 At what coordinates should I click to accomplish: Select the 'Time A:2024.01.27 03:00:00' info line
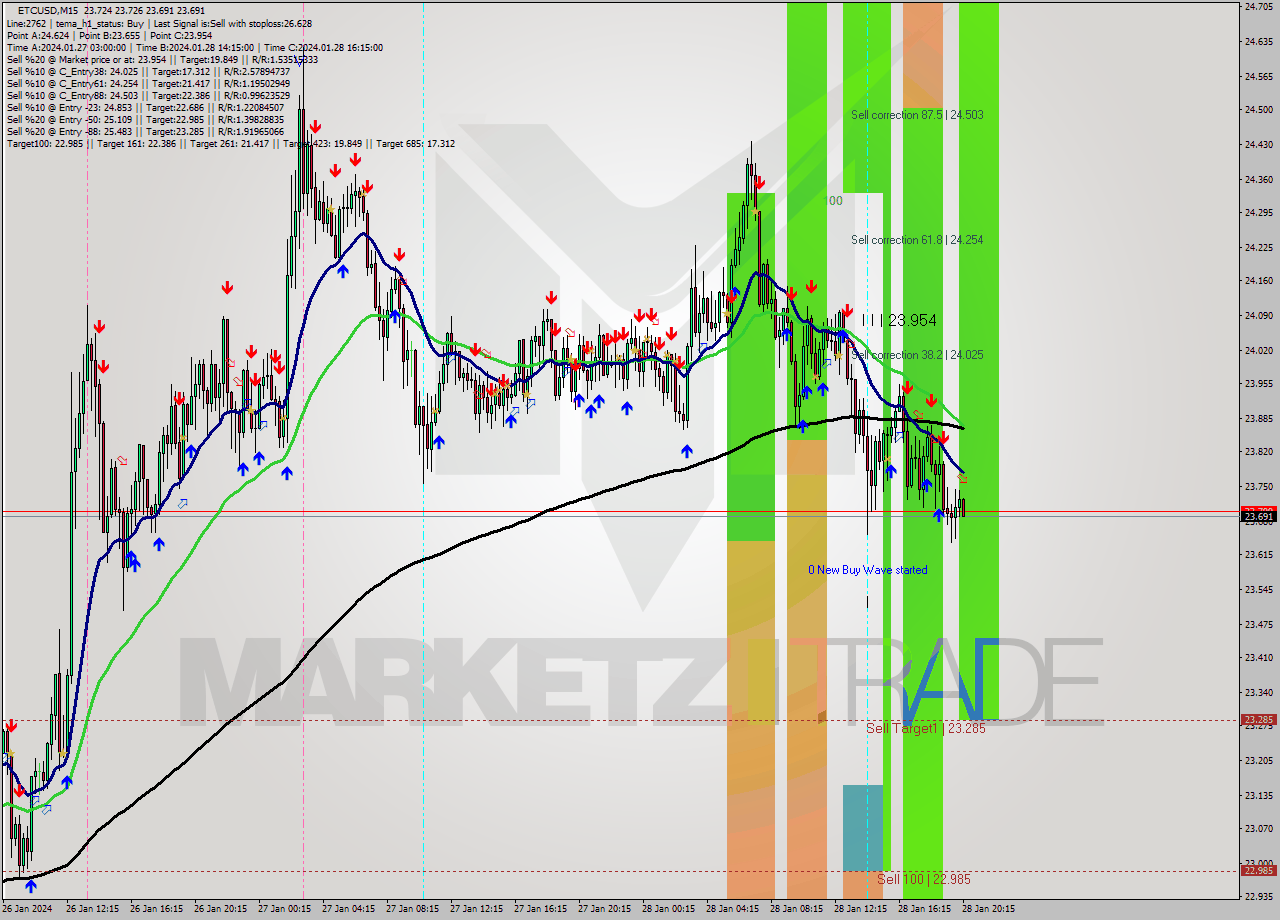coord(194,47)
